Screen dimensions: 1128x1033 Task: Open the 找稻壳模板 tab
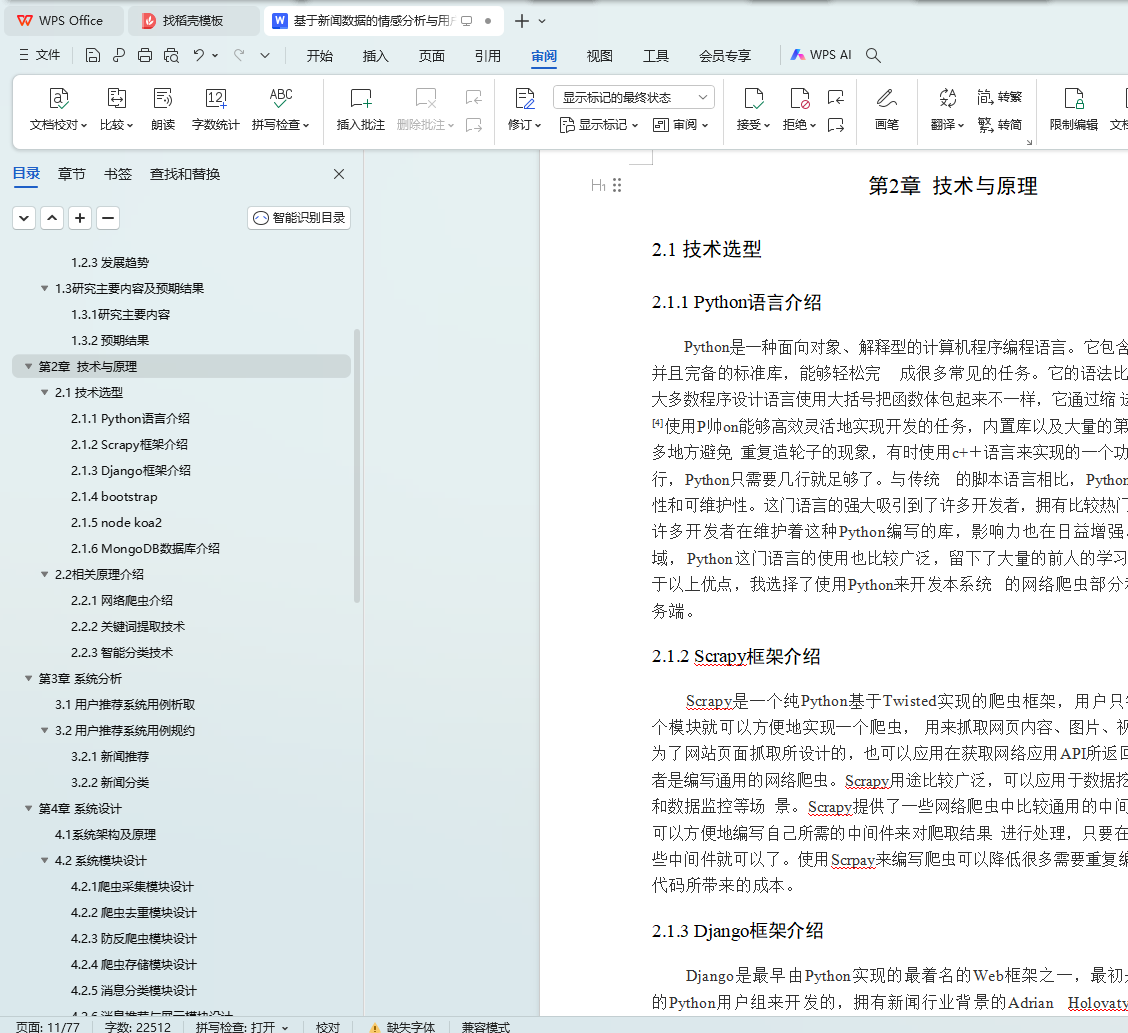click(x=193, y=21)
